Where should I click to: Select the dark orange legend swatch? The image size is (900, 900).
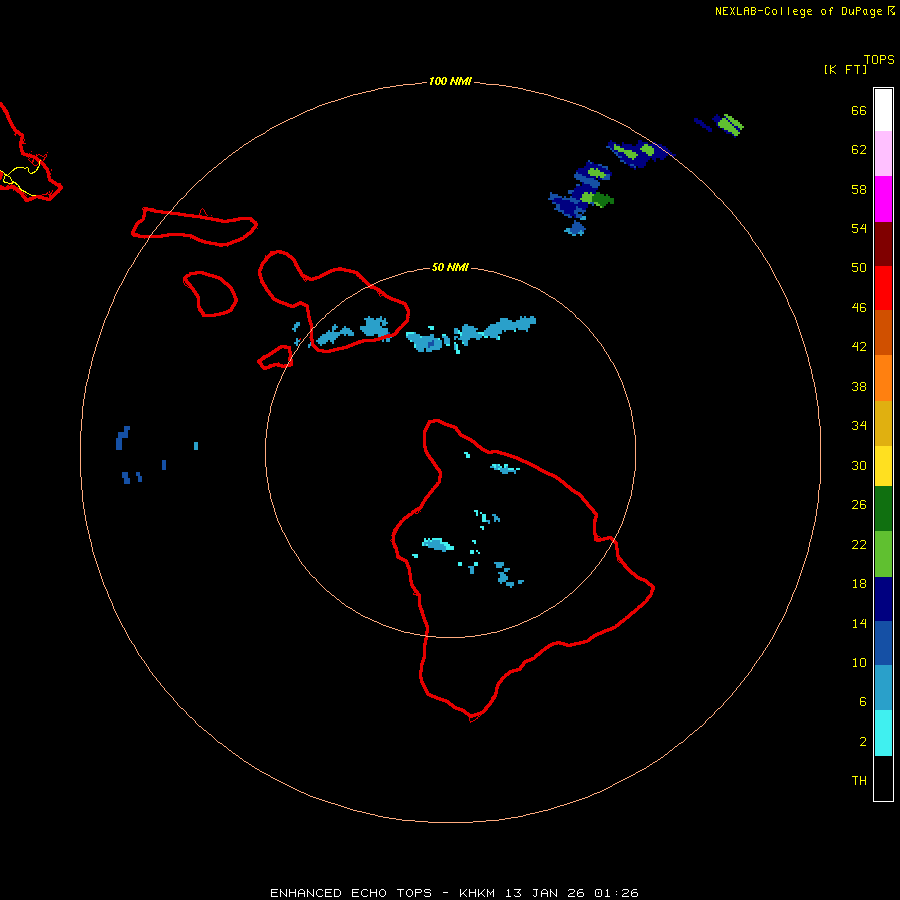click(x=883, y=332)
